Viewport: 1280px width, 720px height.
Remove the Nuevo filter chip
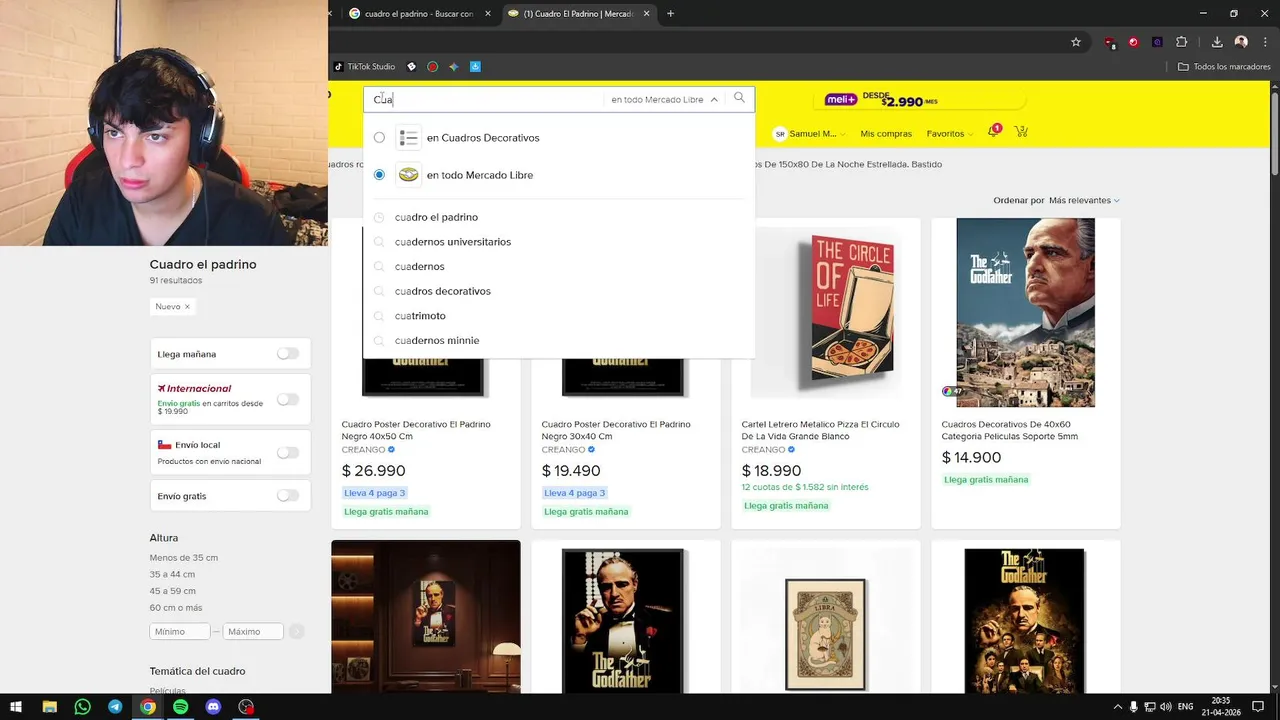click(x=187, y=307)
